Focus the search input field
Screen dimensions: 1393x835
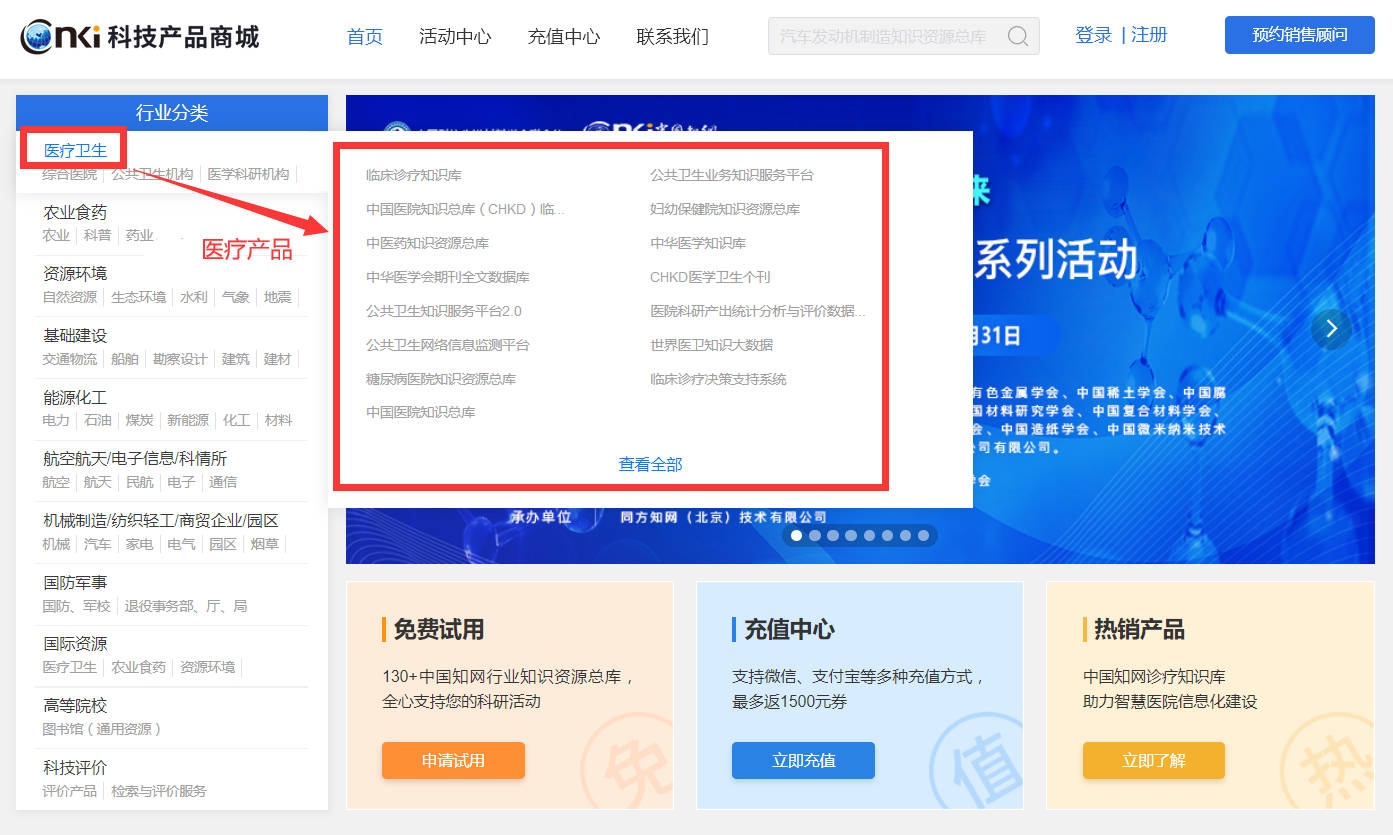point(903,36)
